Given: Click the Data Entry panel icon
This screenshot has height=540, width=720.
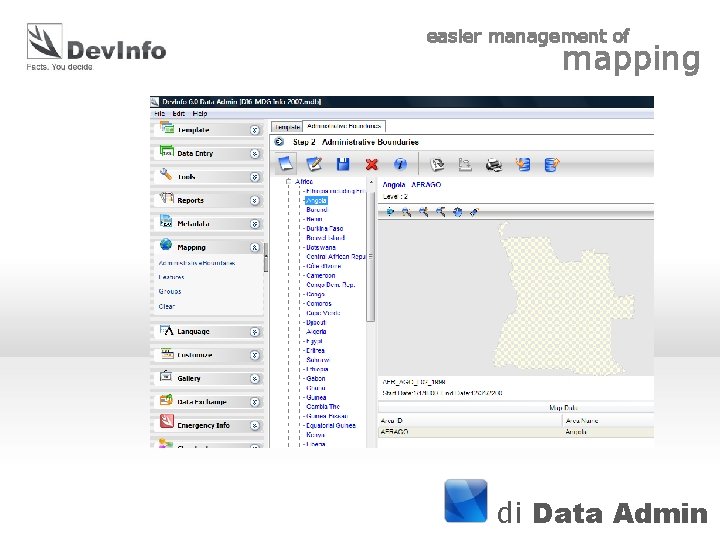Looking at the screenshot, I should point(166,151).
